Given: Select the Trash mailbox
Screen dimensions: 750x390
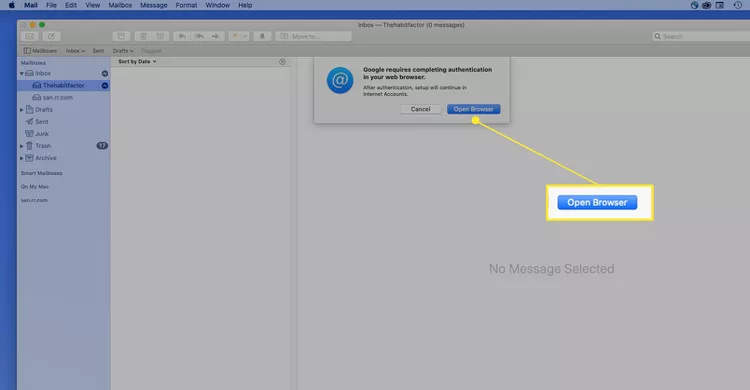Looking at the screenshot, I should pyautogui.click(x=43, y=146).
